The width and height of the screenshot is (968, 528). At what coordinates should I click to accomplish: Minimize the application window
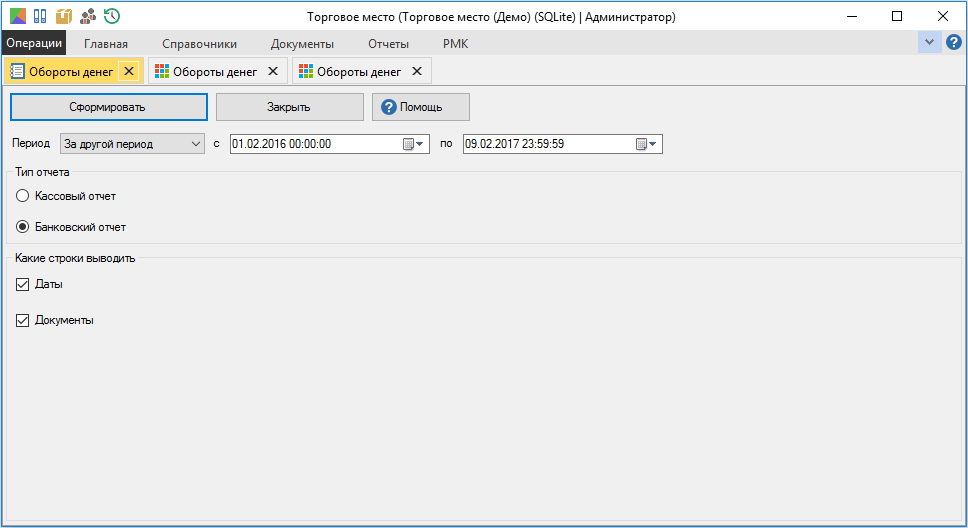click(x=852, y=16)
